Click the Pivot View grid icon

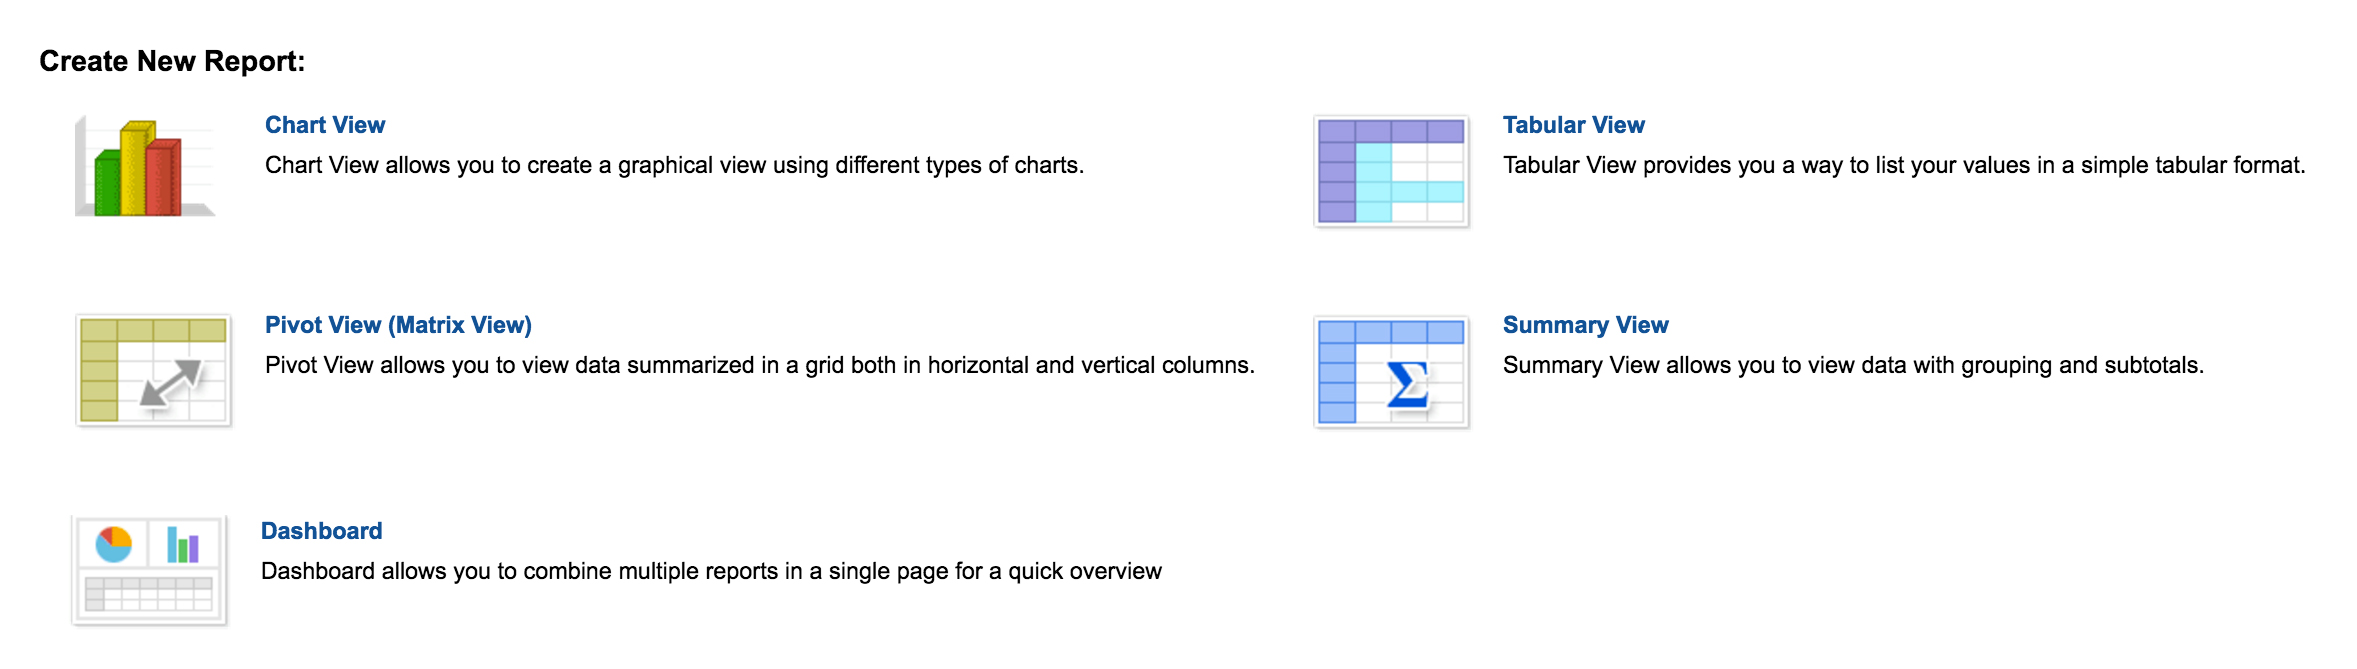pos(153,370)
